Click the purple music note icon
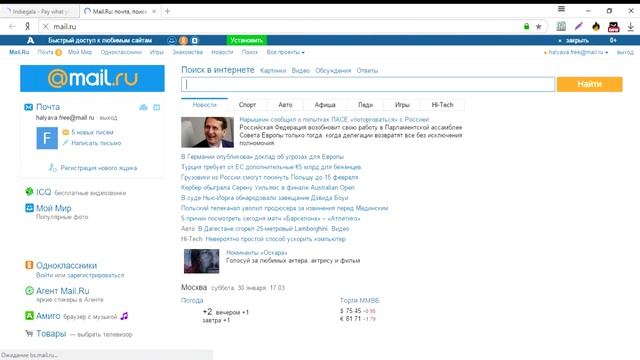Viewport: 640px width, 360px height. click(x=124, y=316)
